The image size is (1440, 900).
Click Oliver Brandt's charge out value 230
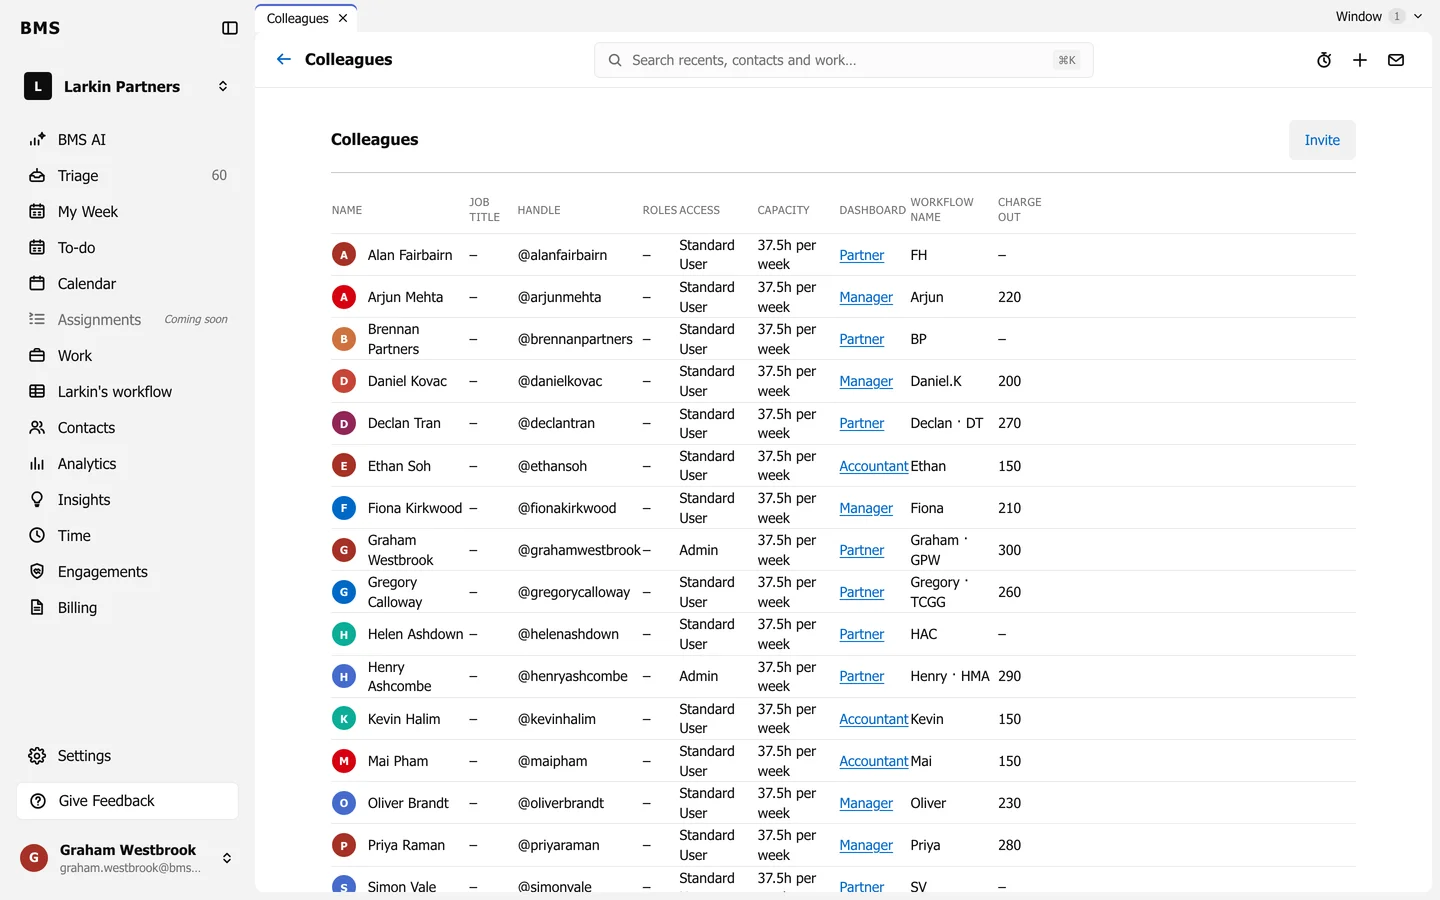(1009, 803)
